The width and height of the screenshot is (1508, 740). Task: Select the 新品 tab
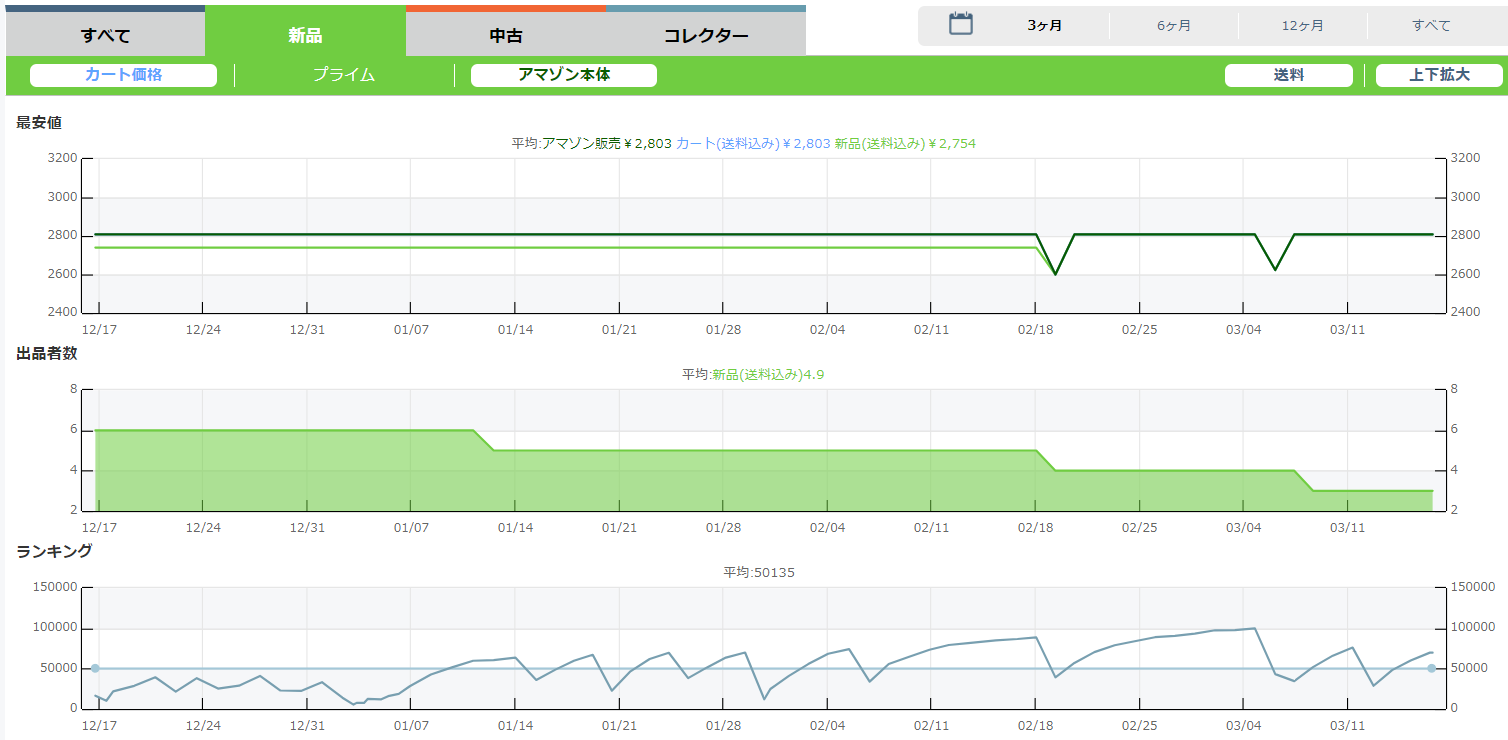305,36
